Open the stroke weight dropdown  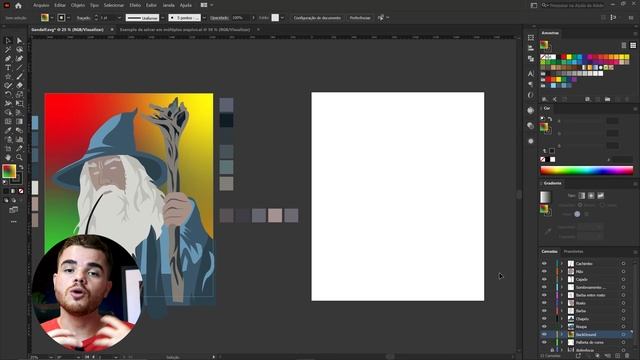119,18
